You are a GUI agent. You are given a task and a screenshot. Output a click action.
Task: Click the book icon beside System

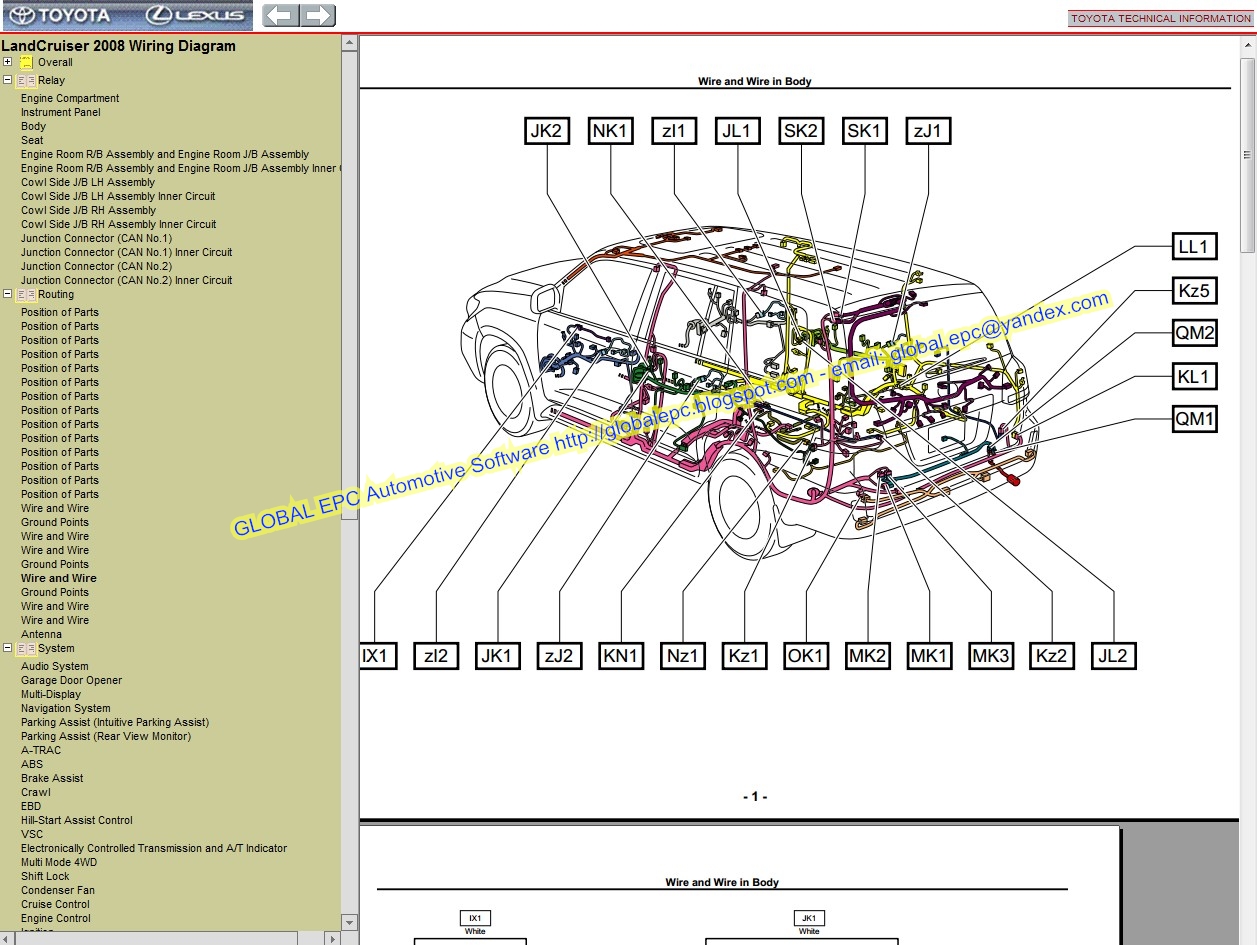pos(27,648)
